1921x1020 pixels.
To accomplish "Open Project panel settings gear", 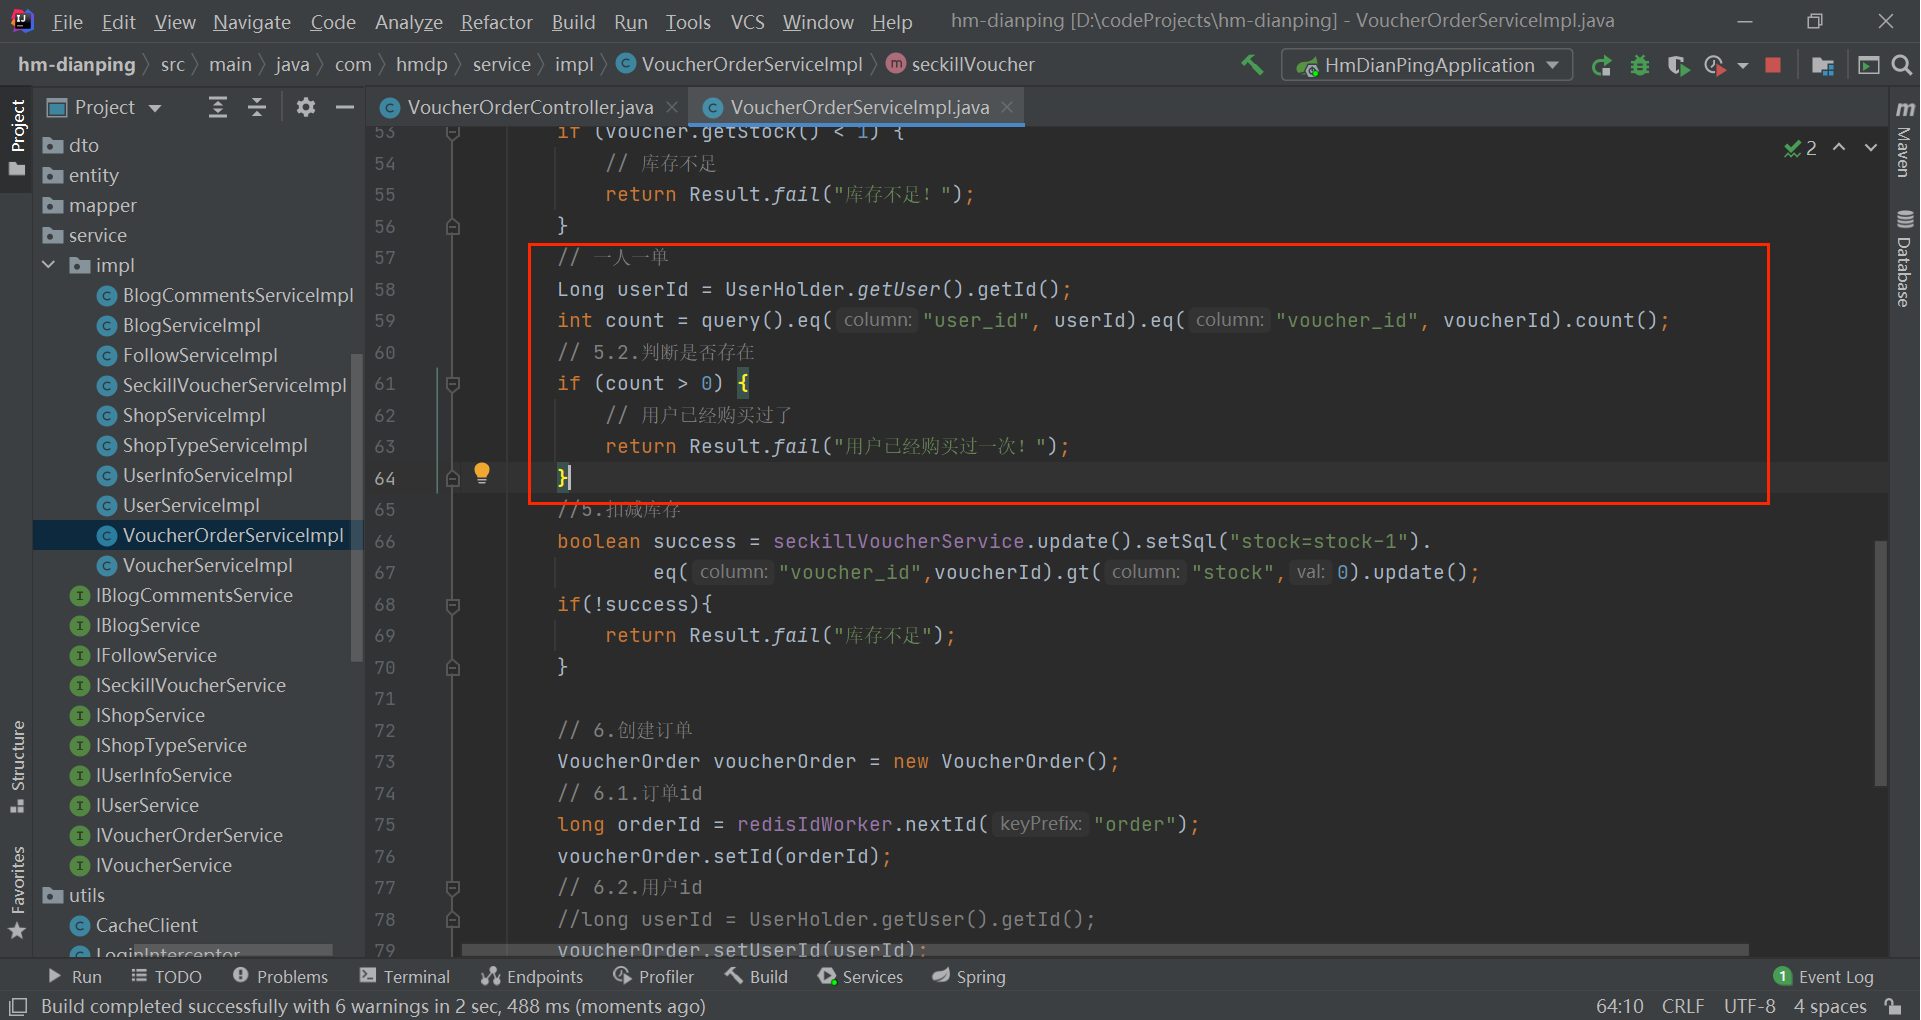I will click(306, 107).
